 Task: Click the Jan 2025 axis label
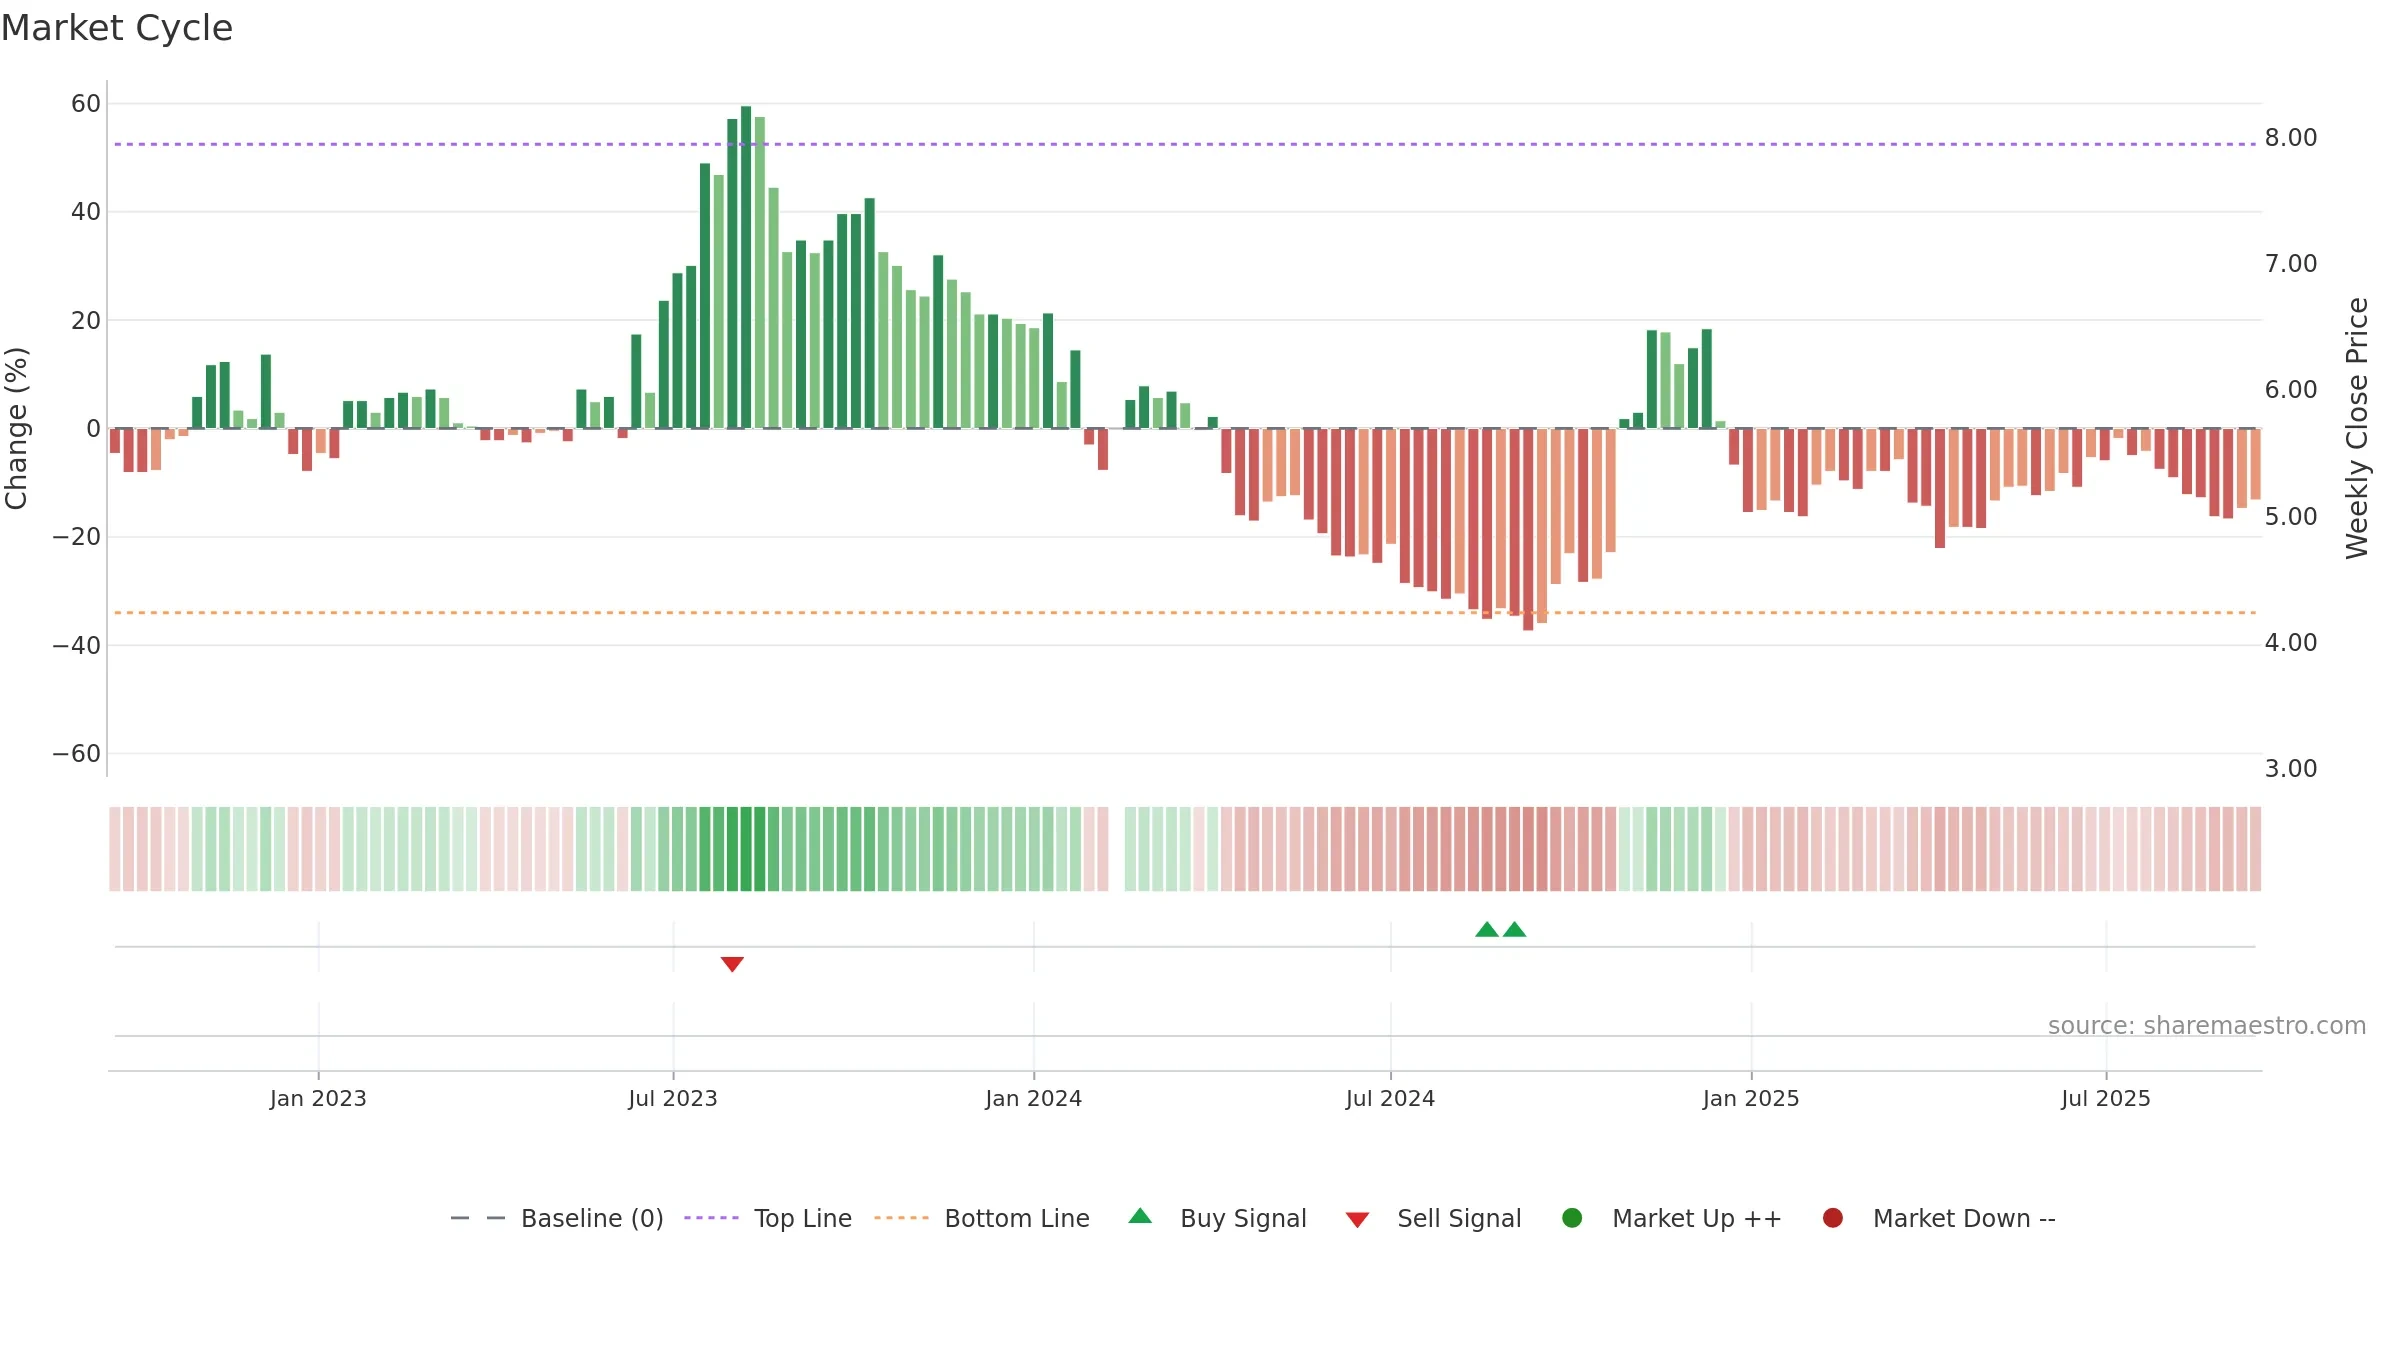[x=1751, y=1098]
